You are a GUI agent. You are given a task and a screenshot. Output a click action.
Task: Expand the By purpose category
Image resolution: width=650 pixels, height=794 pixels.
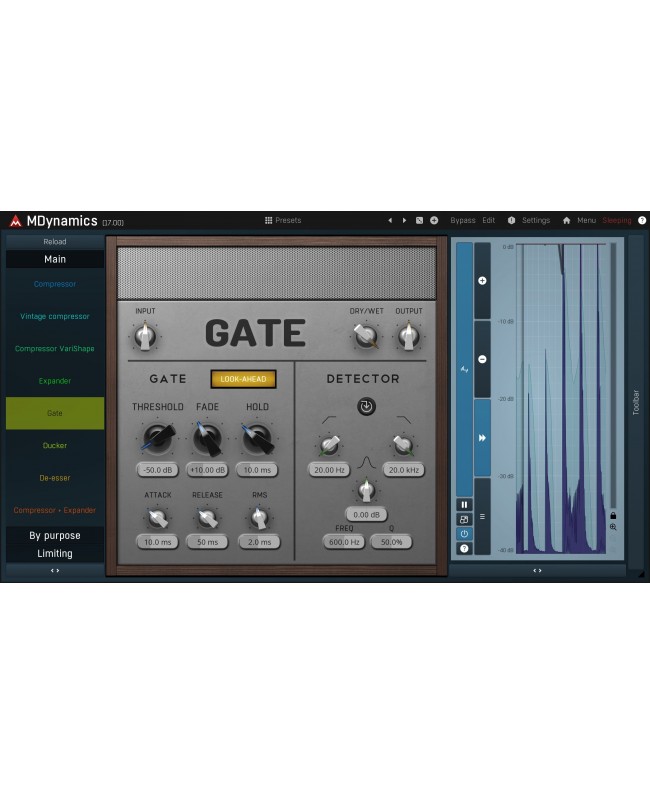55,536
